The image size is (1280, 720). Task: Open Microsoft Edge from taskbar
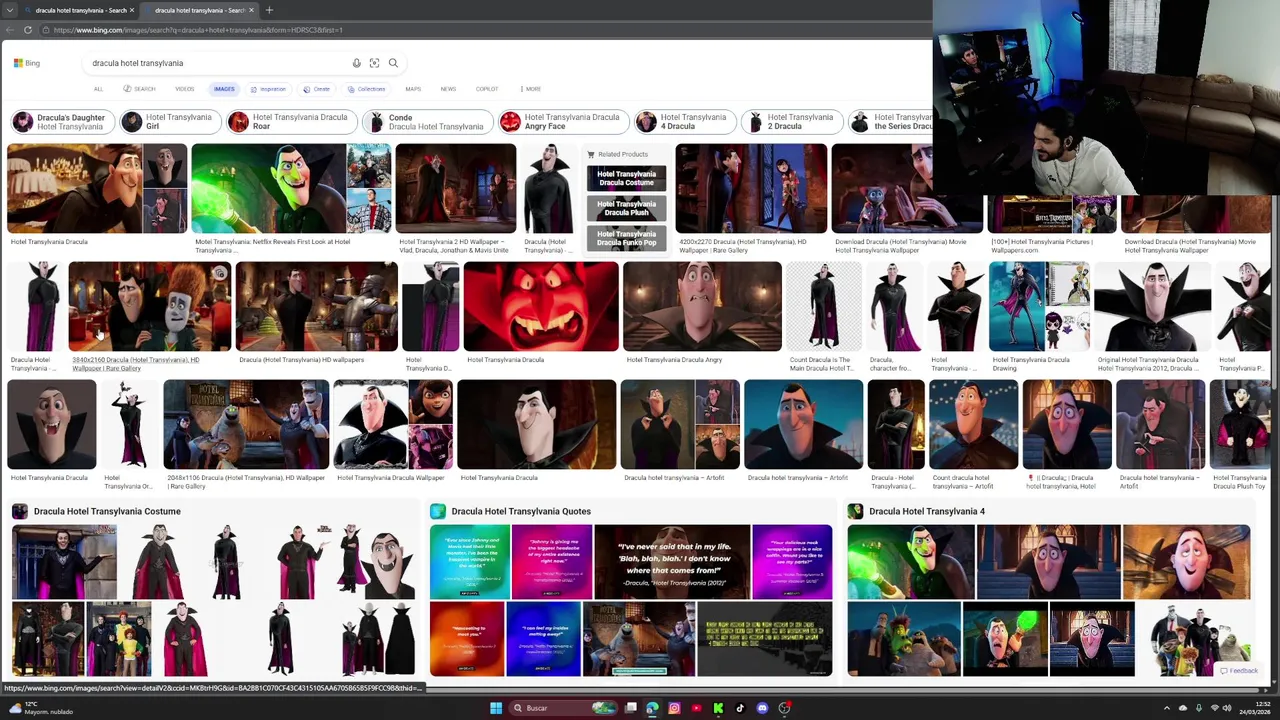pos(652,708)
